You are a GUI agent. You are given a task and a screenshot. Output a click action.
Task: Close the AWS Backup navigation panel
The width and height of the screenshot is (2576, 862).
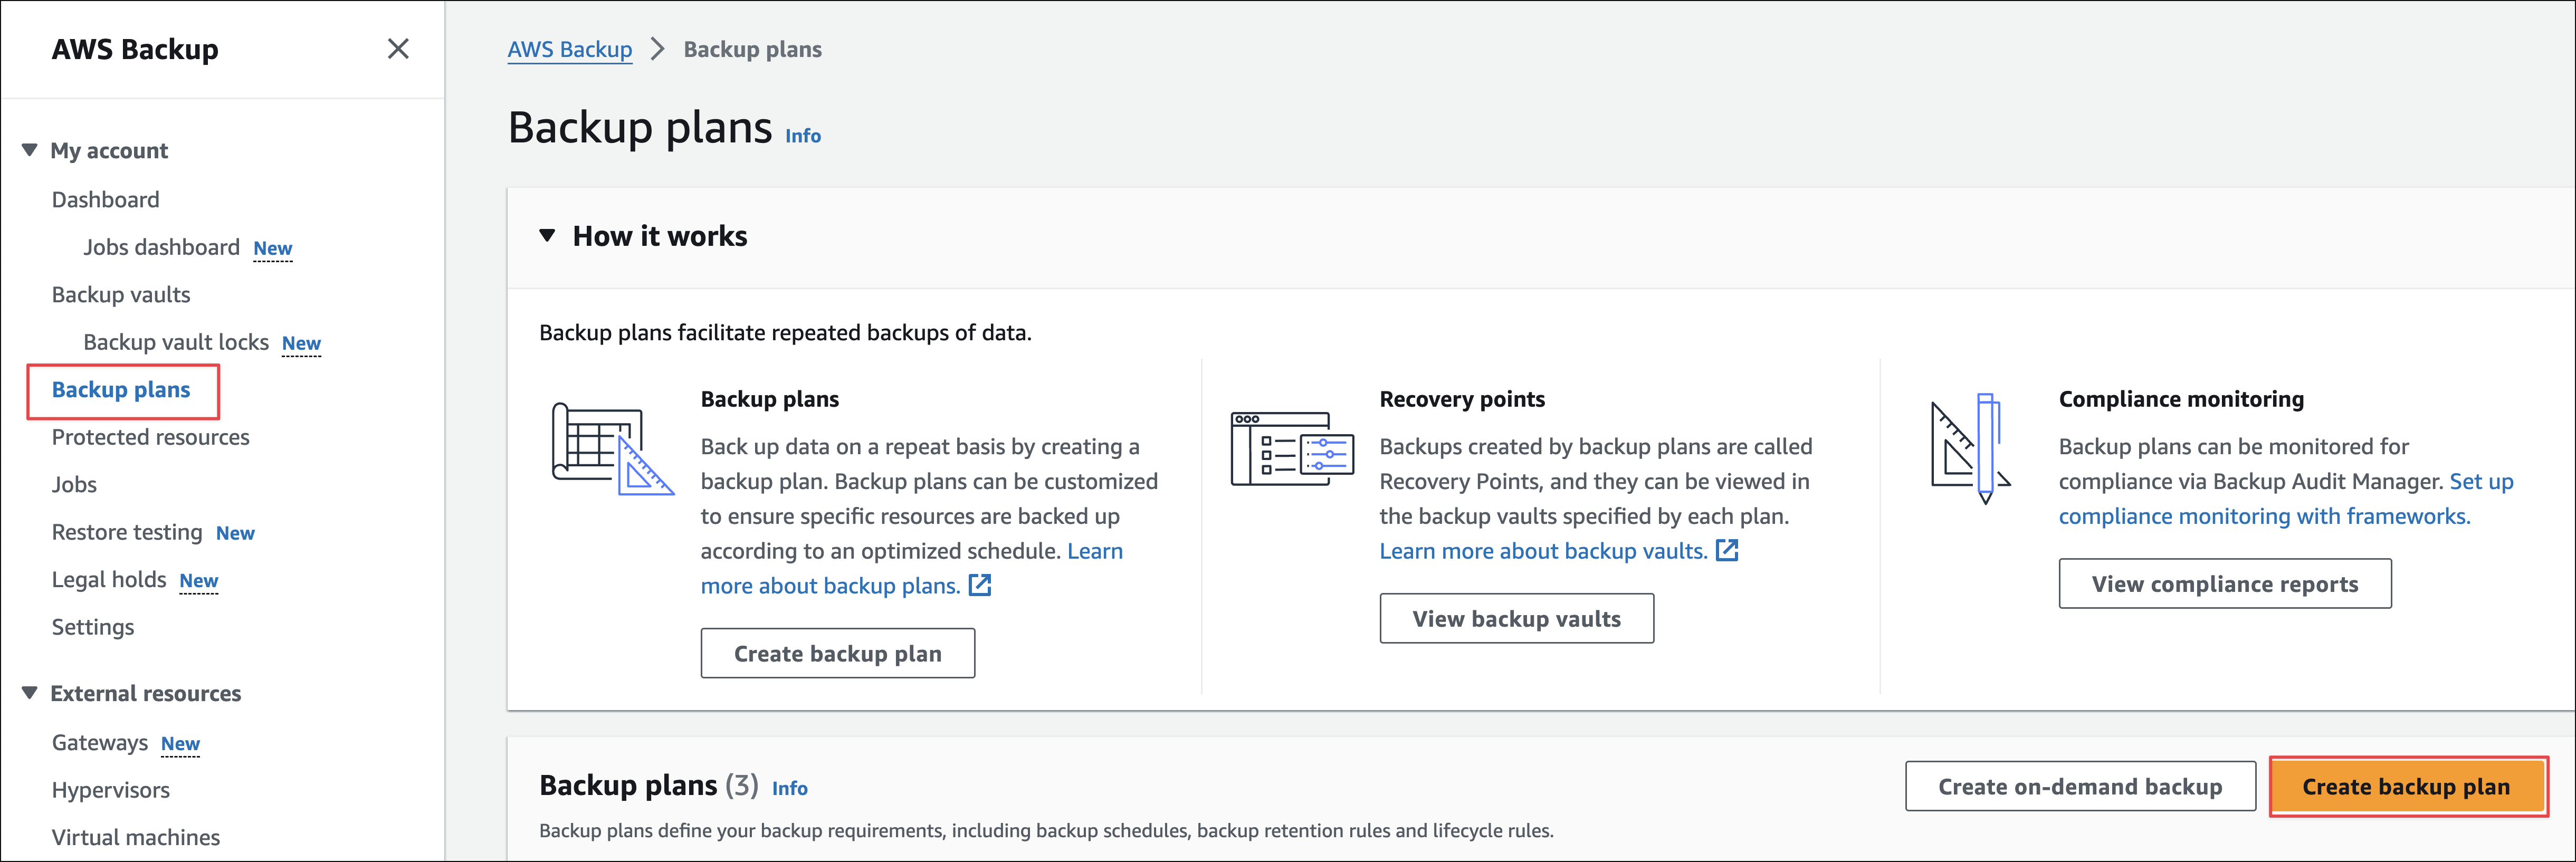pyautogui.click(x=398, y=49)
